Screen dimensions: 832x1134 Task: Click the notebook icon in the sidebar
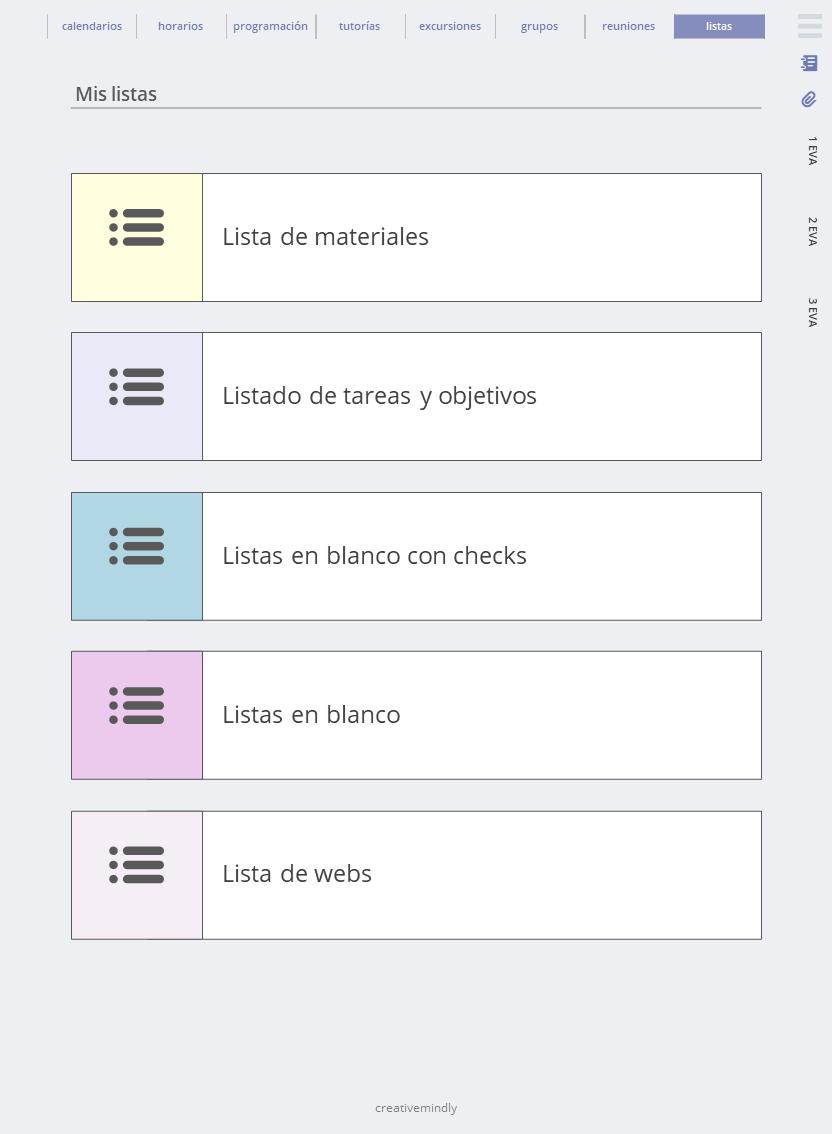809,63
